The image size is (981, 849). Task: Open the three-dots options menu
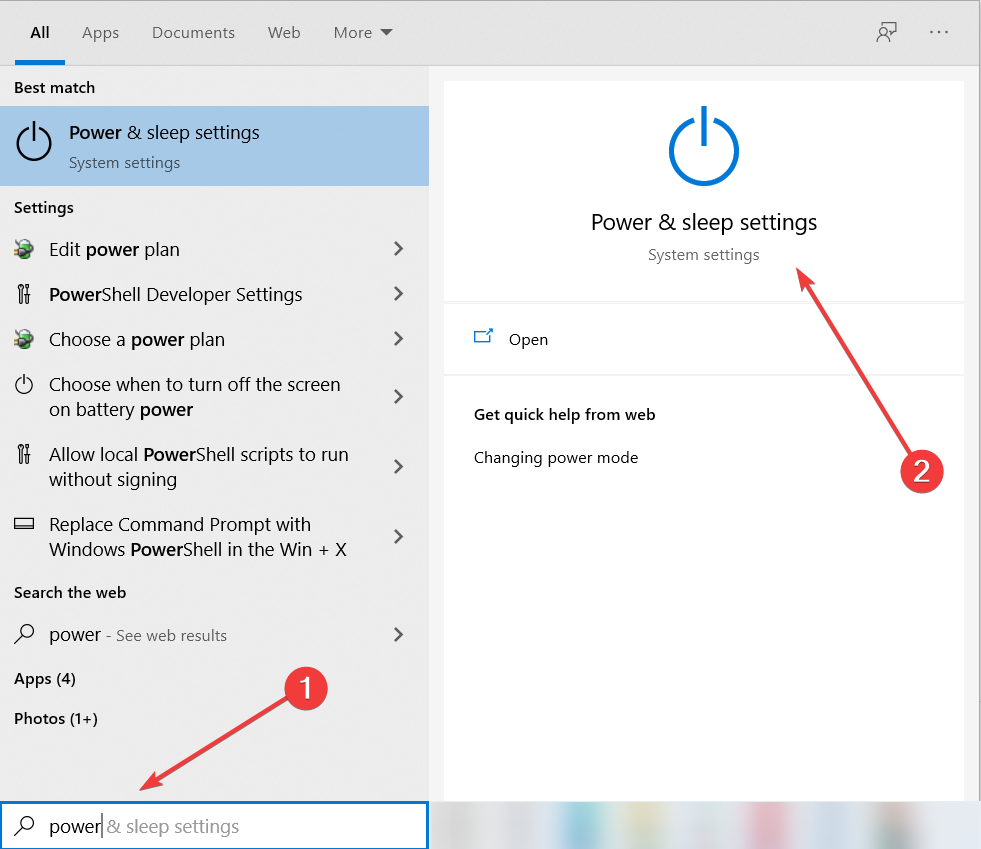click(938, 32)
